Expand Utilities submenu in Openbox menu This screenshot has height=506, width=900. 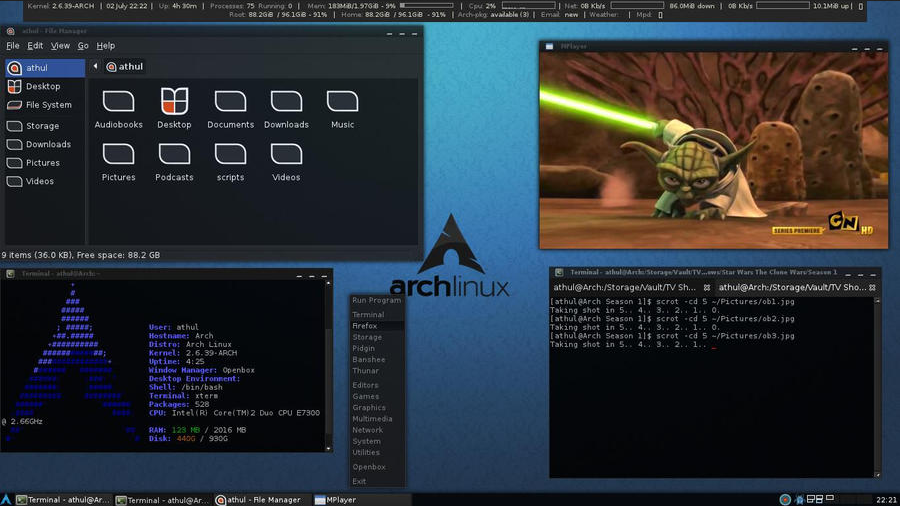(377, 452)
